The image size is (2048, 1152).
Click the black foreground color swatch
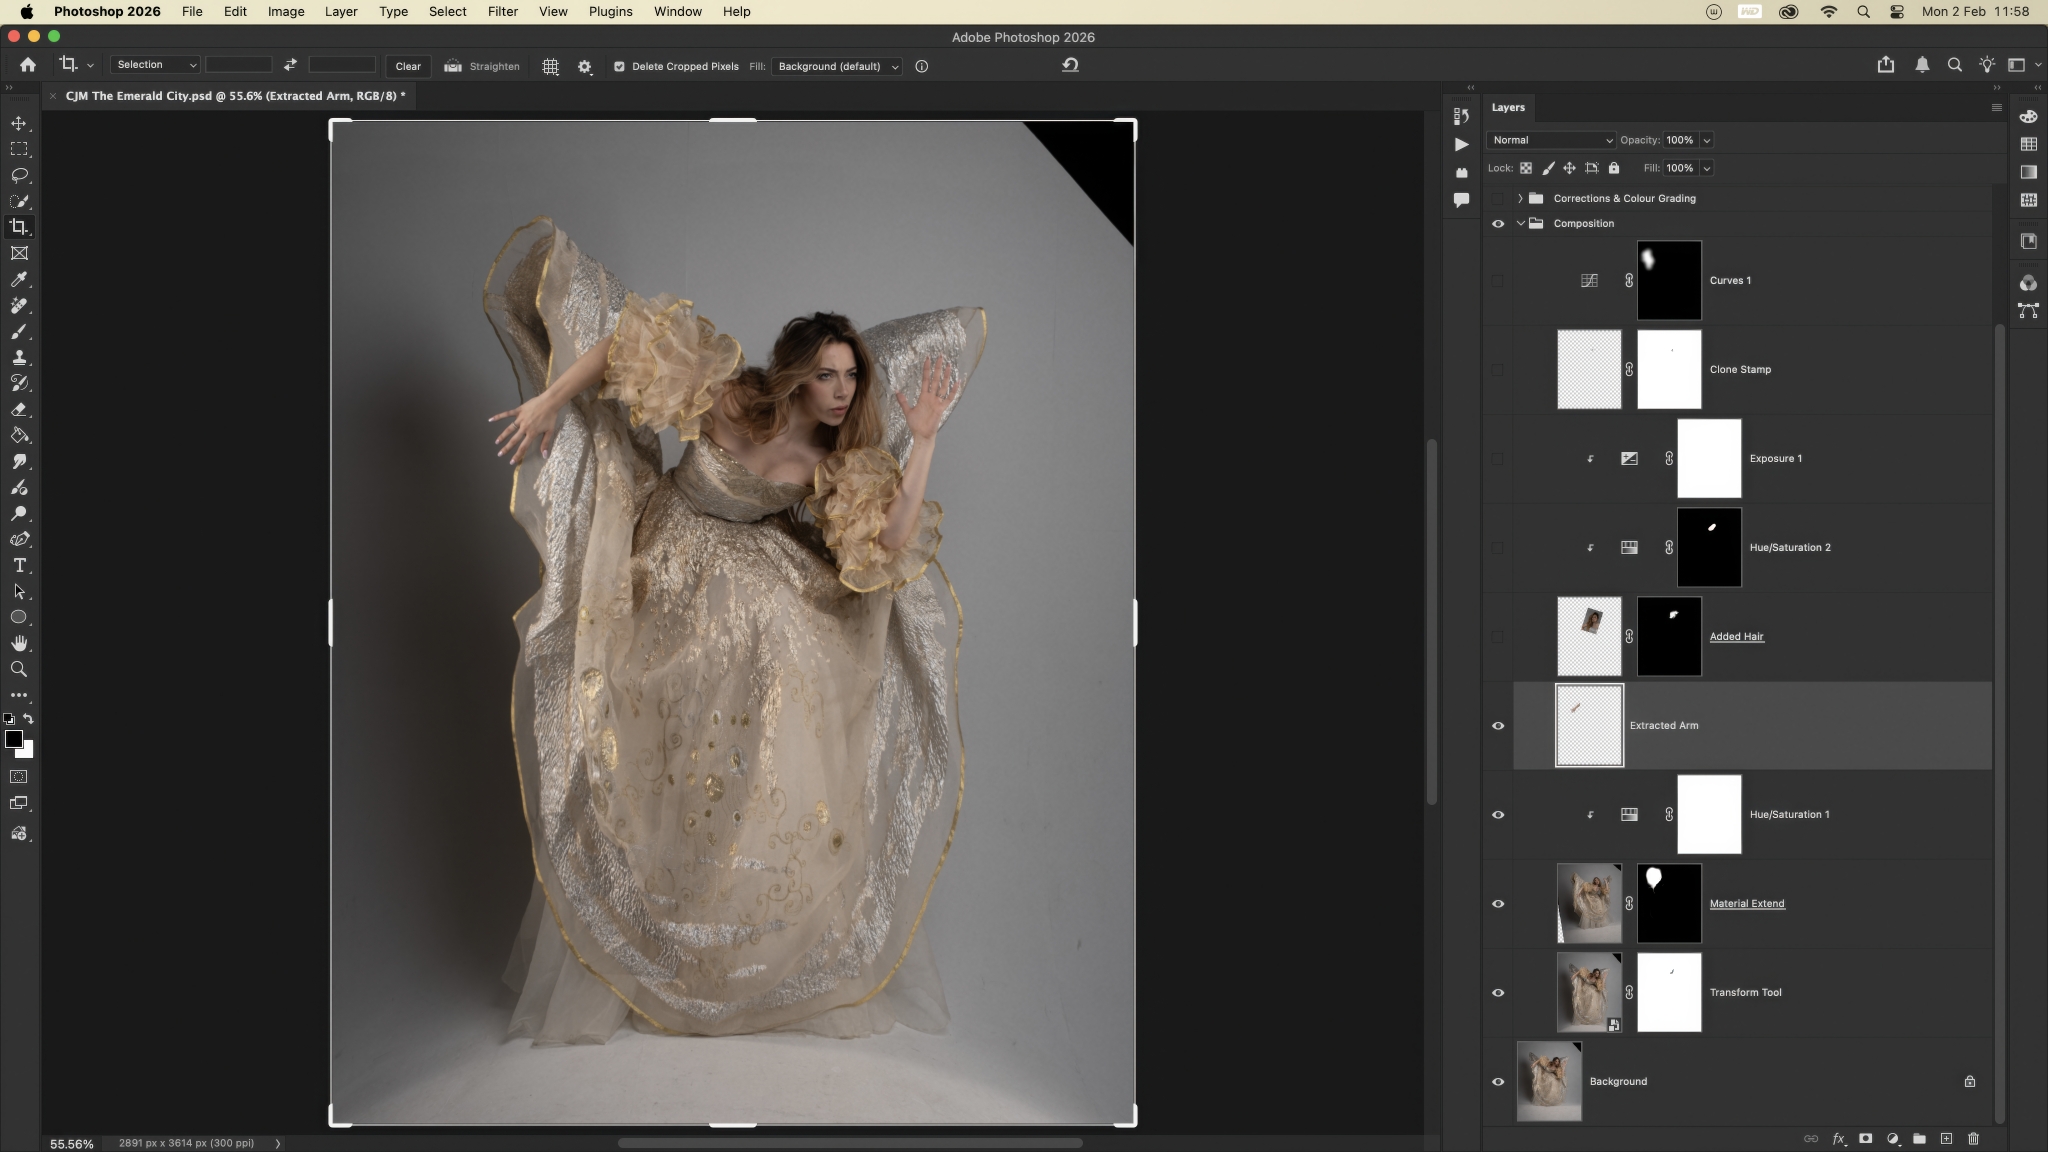click(x=13, y=739)
